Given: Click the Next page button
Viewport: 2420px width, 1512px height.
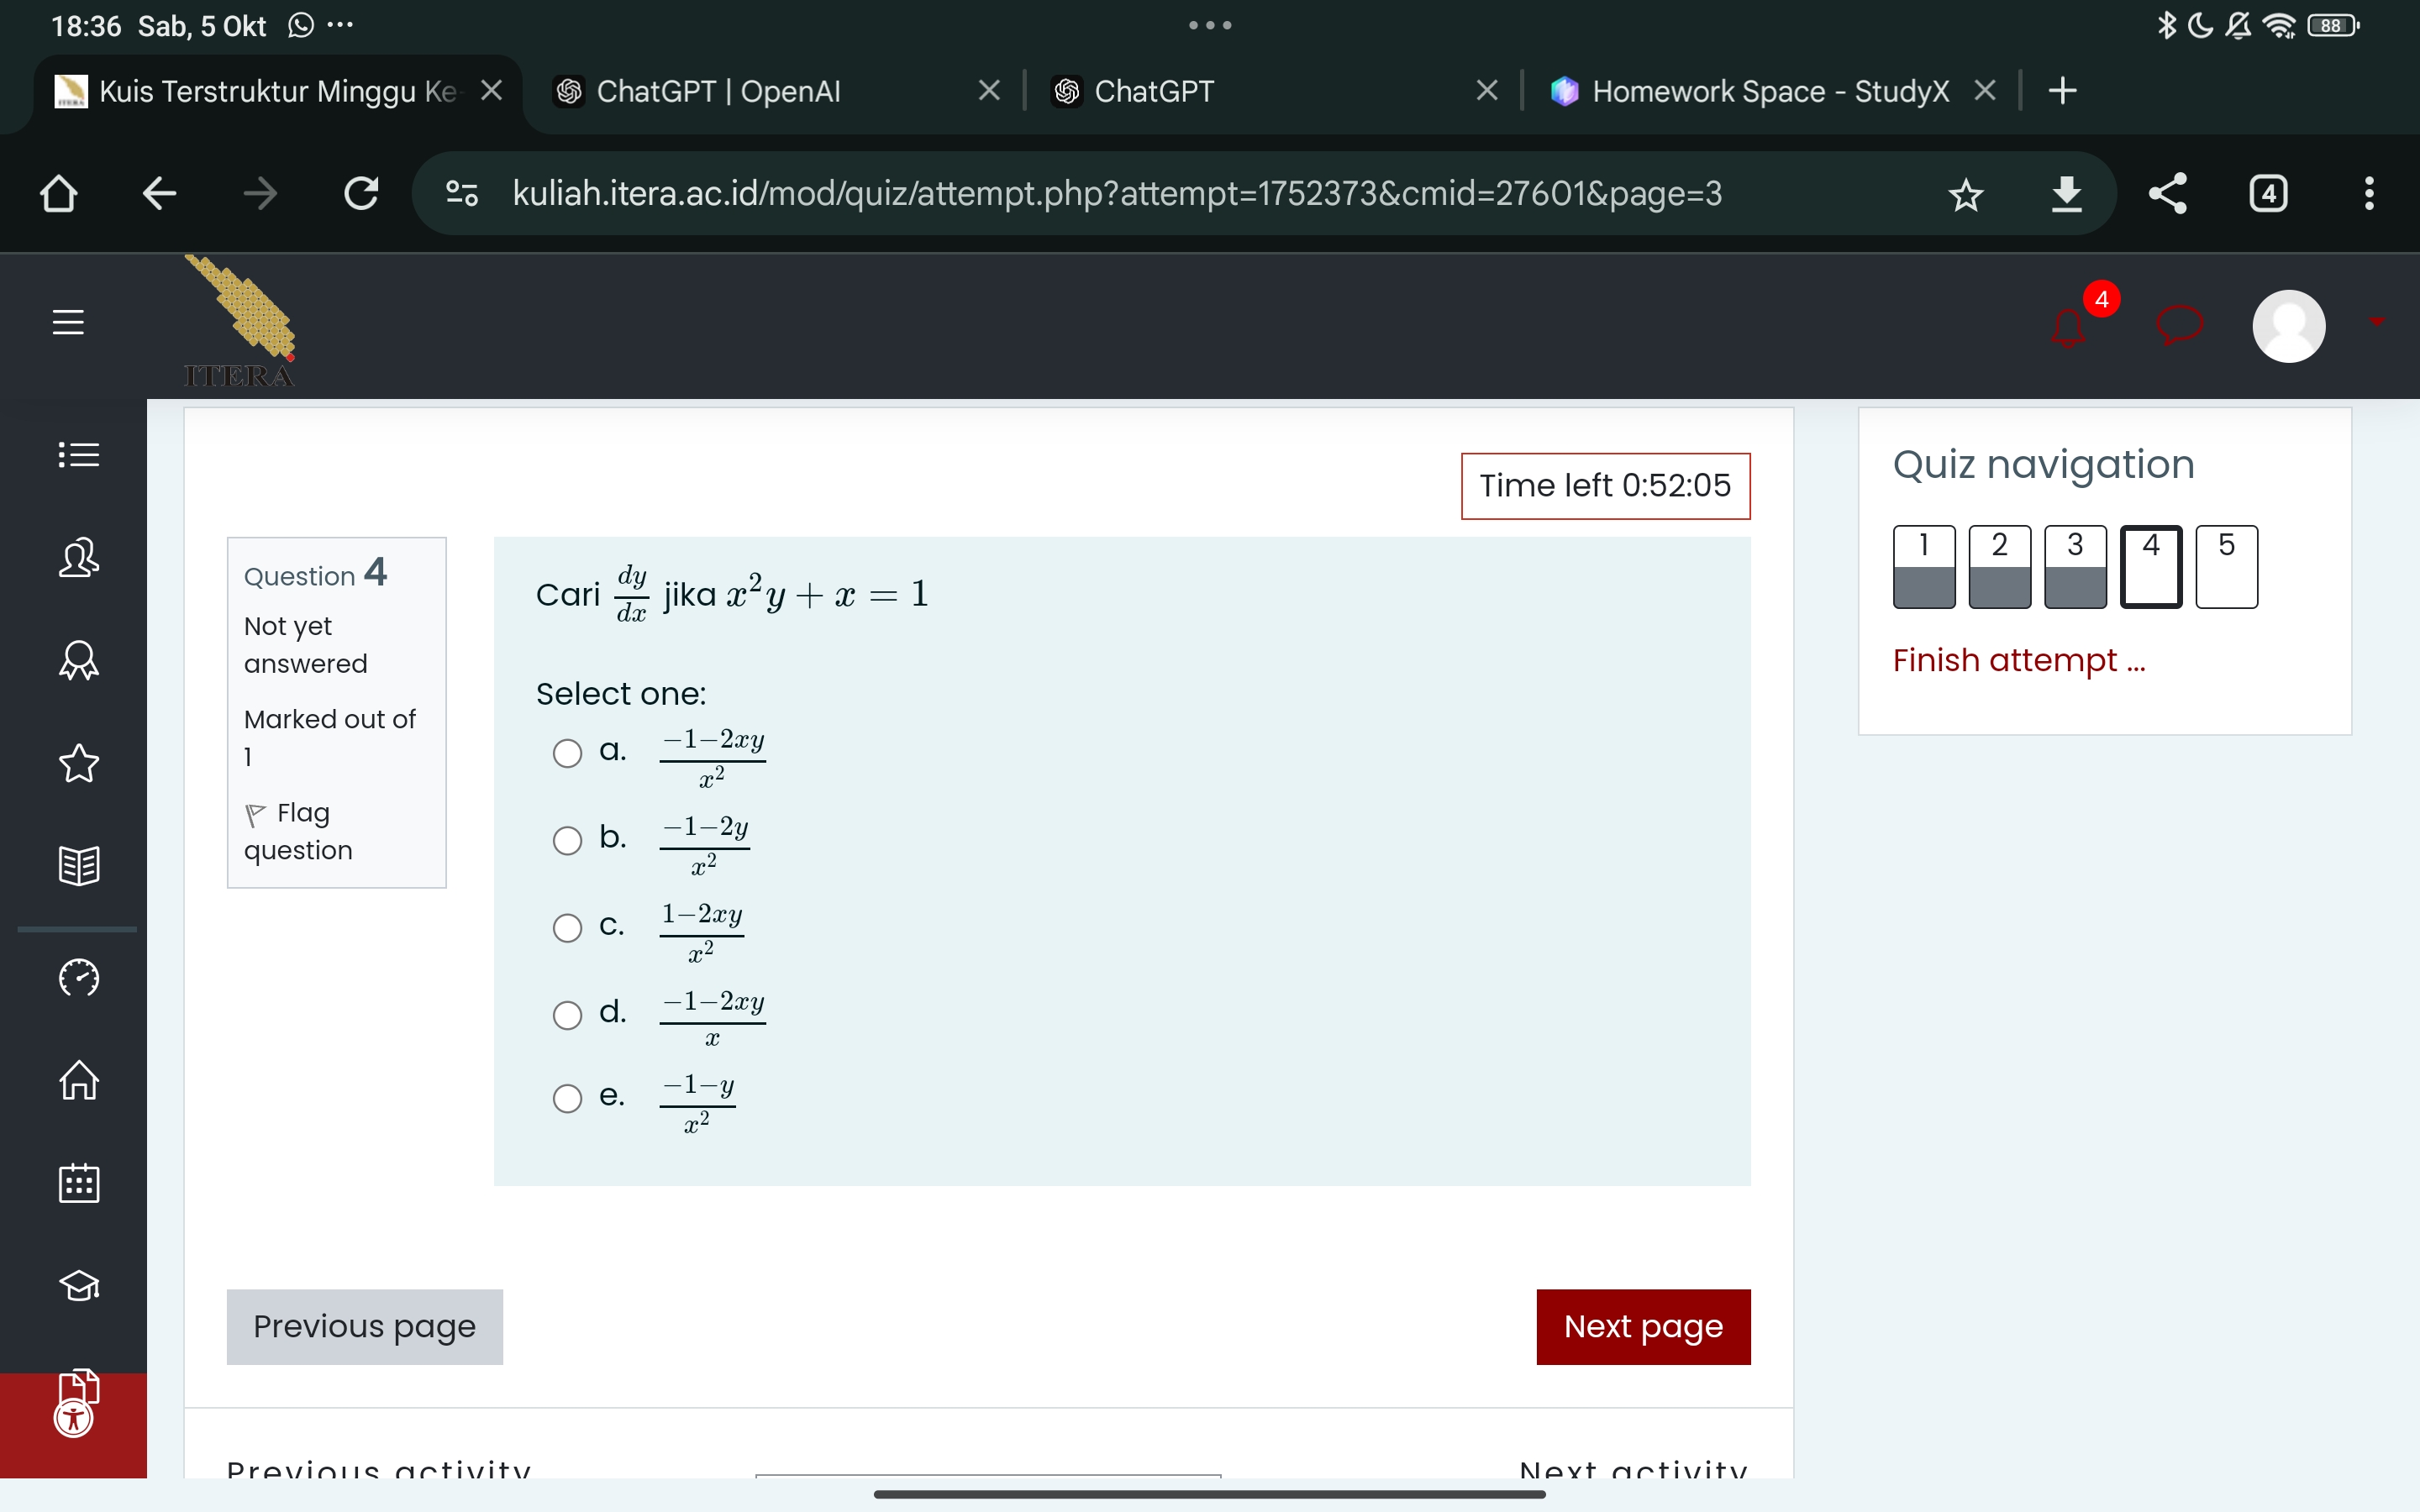Looking at the screenshot, I should [1643, 1326].
